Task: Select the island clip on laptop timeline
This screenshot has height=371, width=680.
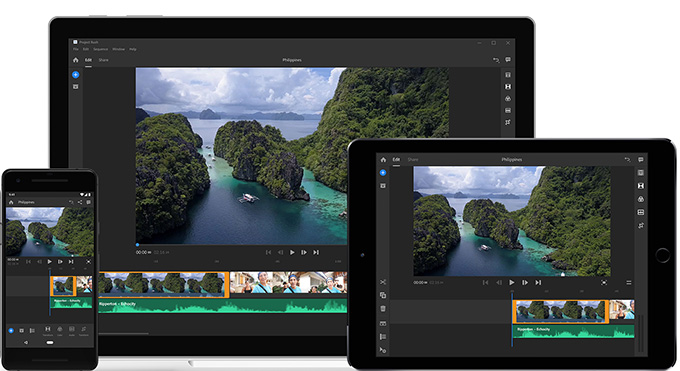Action: pos(163,284)
